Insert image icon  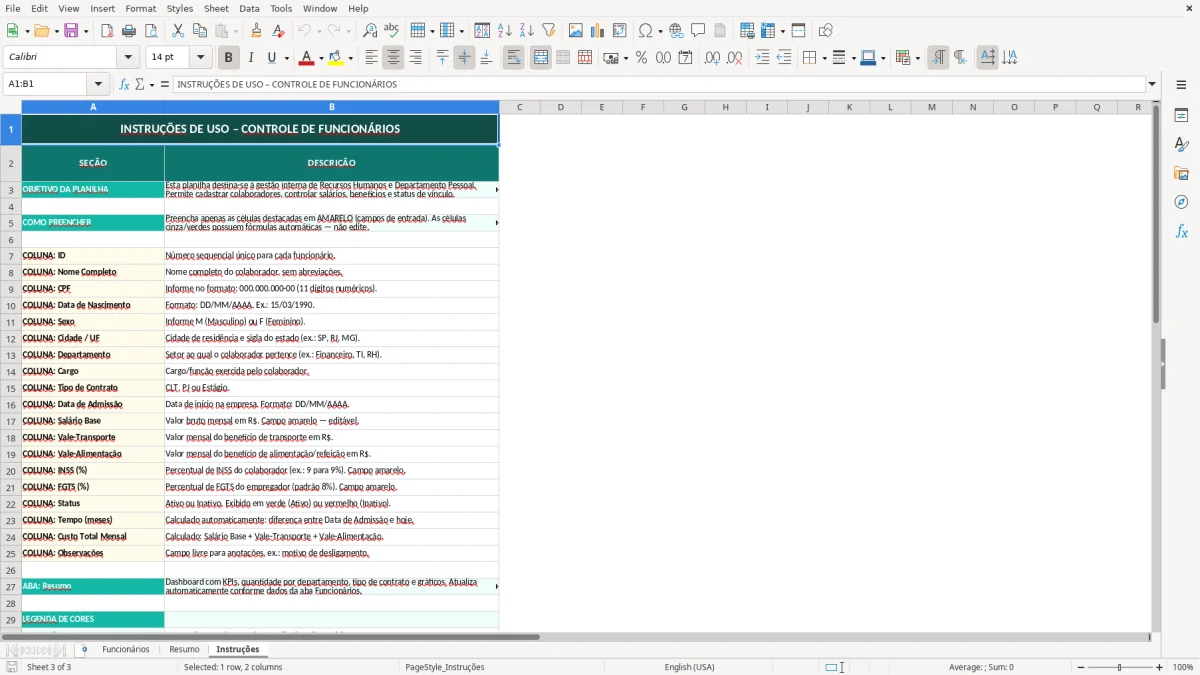click(x=577, y=31)
